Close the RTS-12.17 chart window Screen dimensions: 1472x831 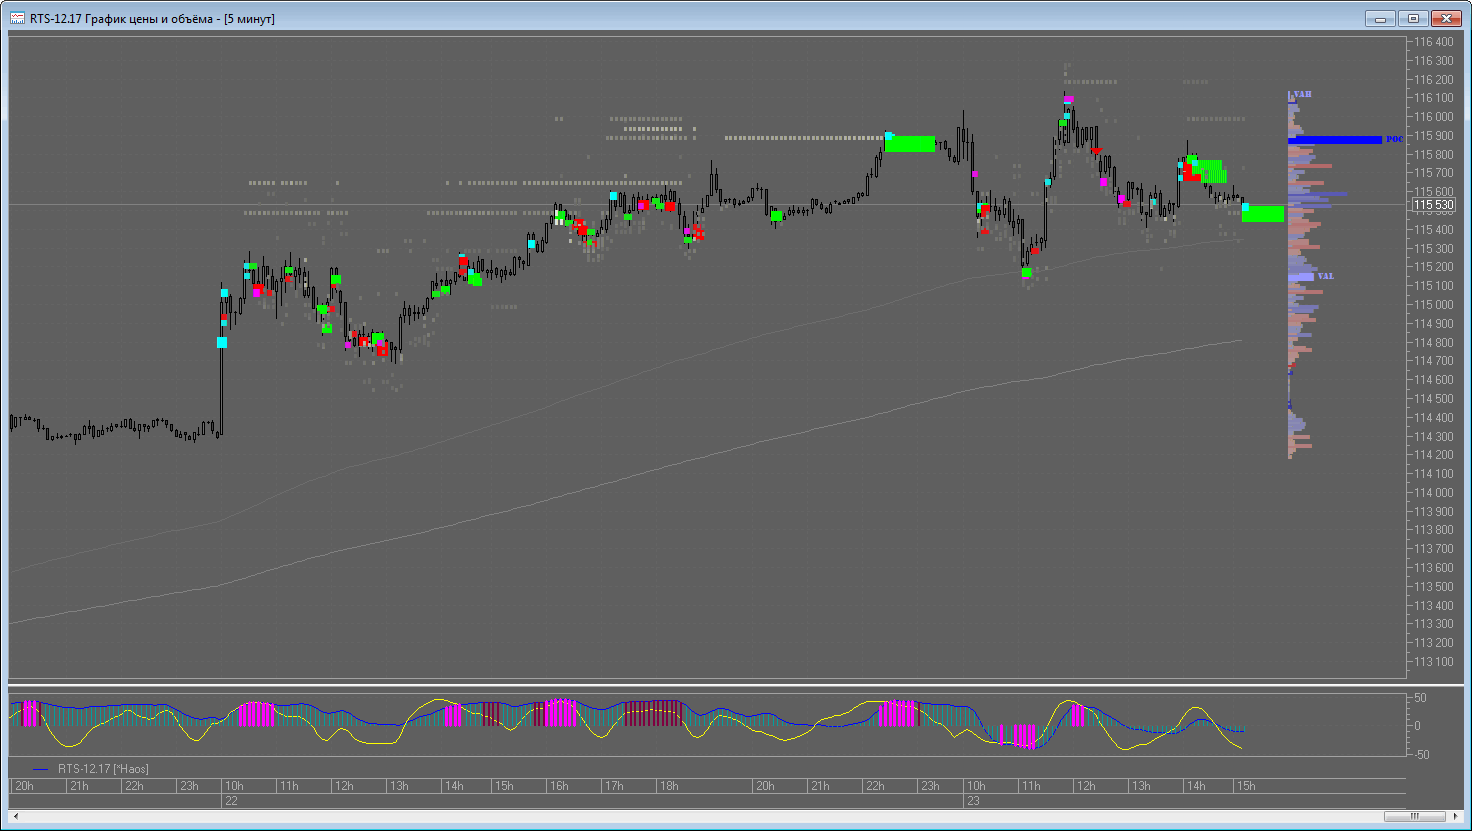(x=1446, y=18)
